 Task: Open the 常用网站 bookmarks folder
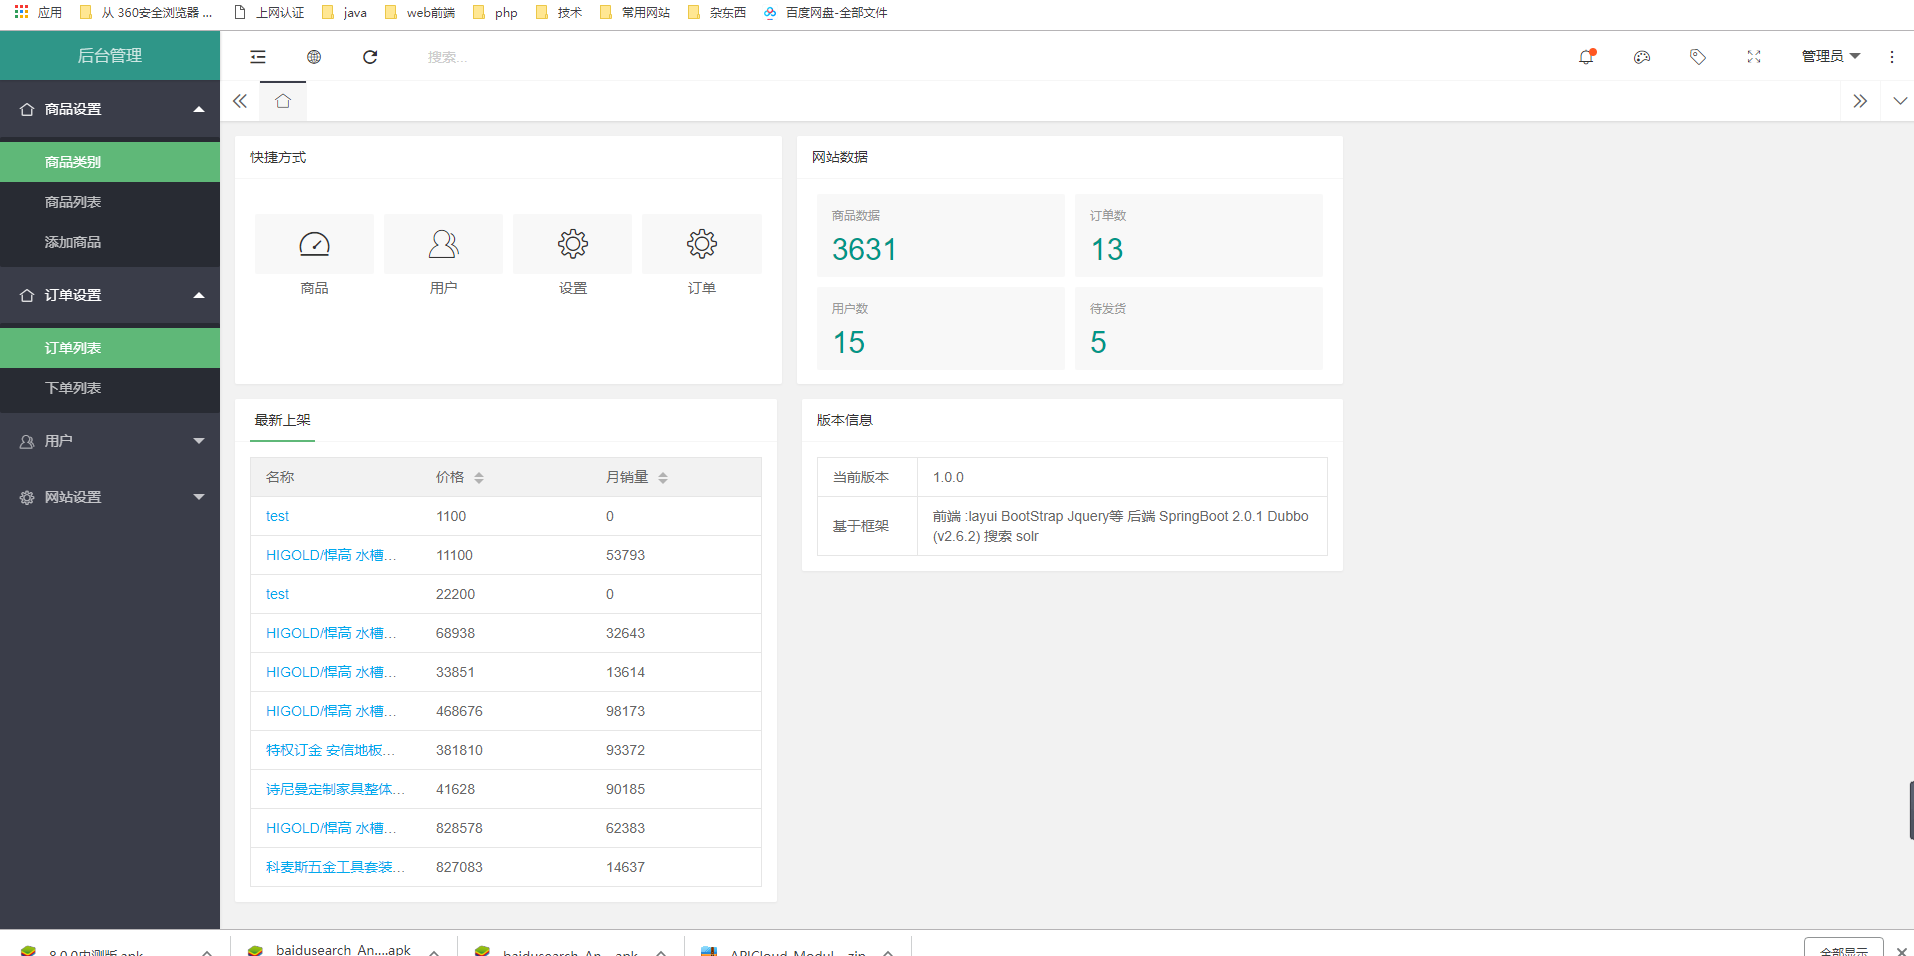pyautogui.click(x=635, y=13)
